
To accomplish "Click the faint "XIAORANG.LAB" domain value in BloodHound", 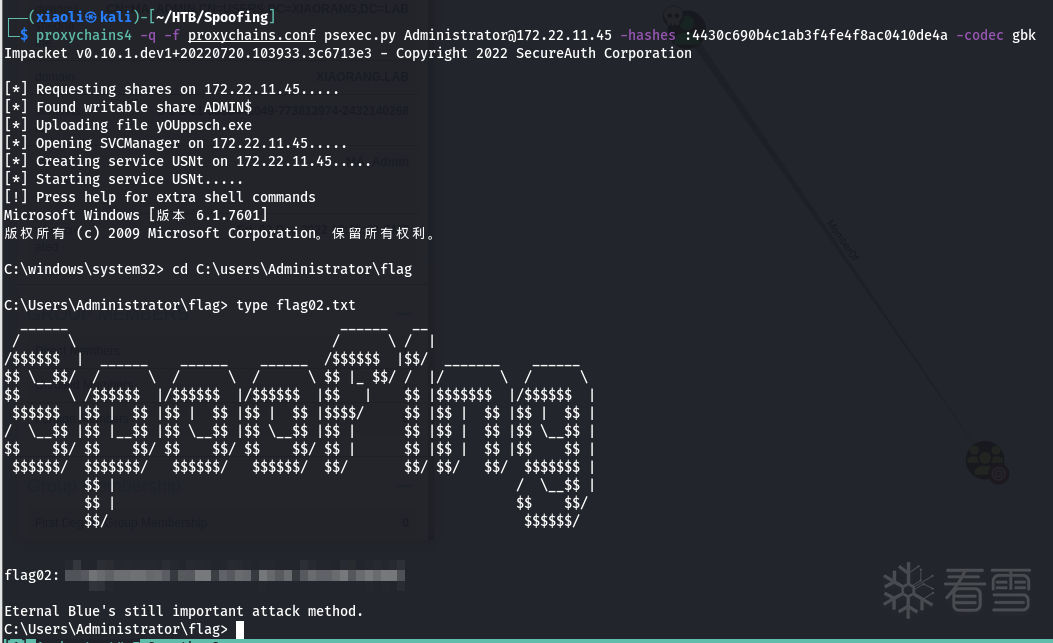I will [x=362, y=77].
